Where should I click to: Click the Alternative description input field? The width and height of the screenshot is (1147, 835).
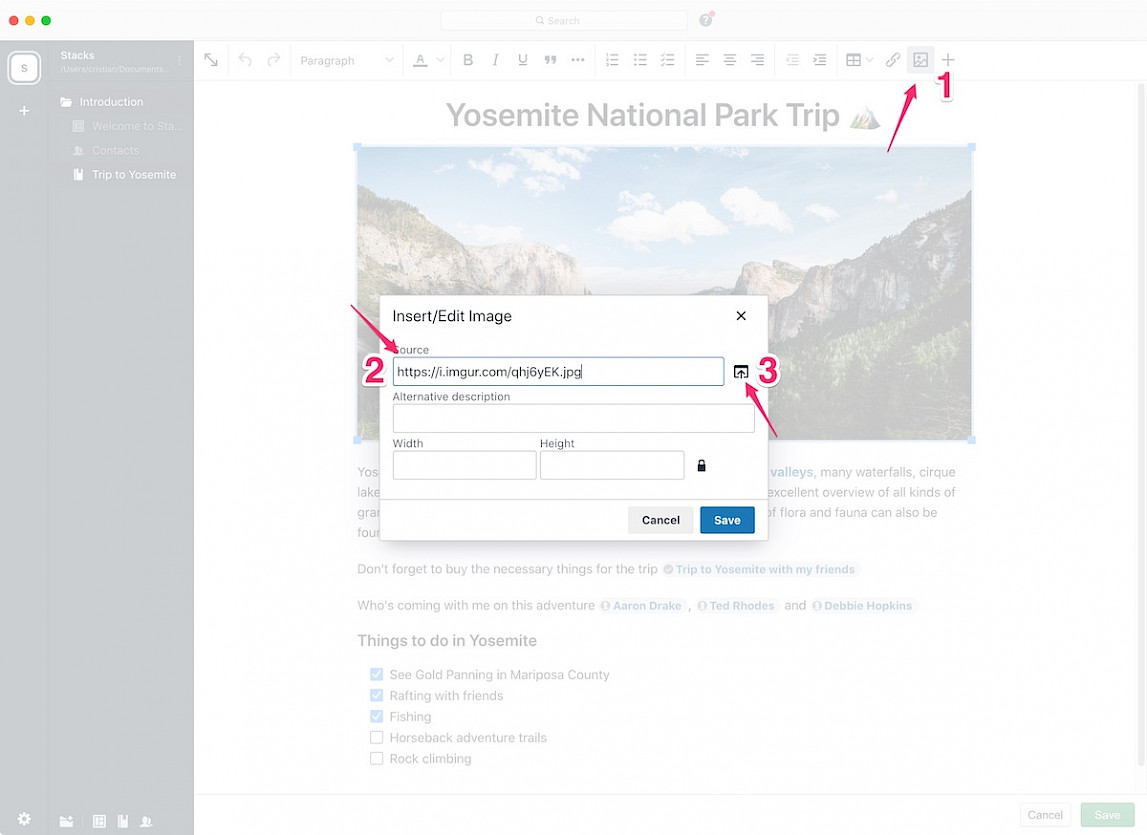coord(573,419)
